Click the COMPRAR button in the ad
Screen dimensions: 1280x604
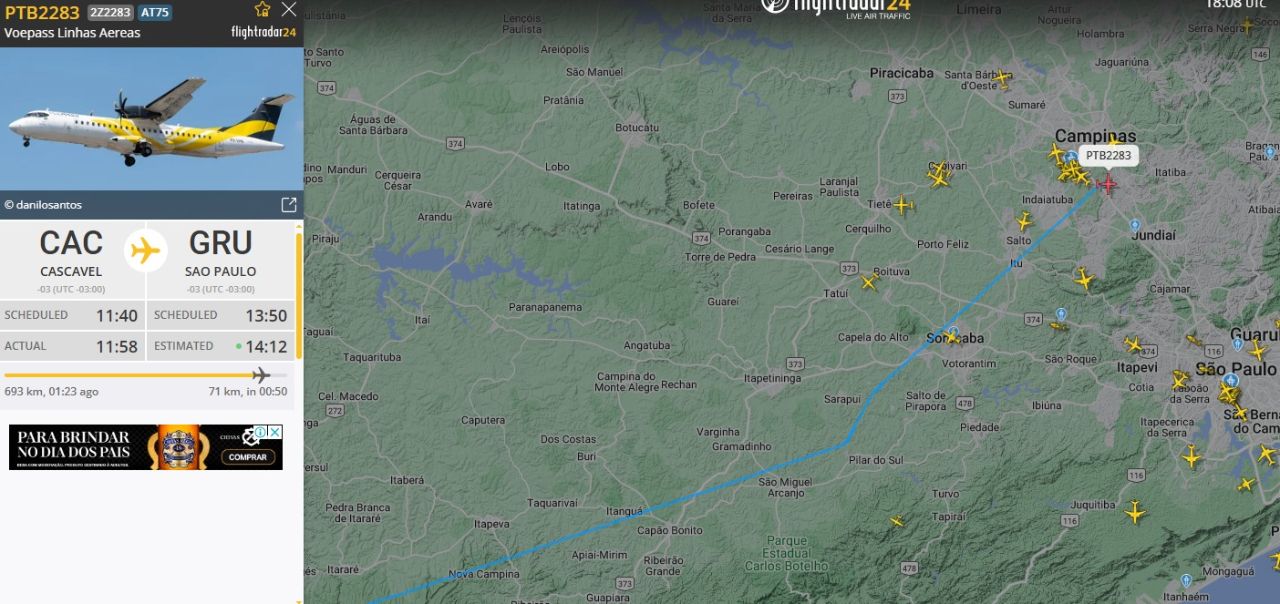coord(247,457)
